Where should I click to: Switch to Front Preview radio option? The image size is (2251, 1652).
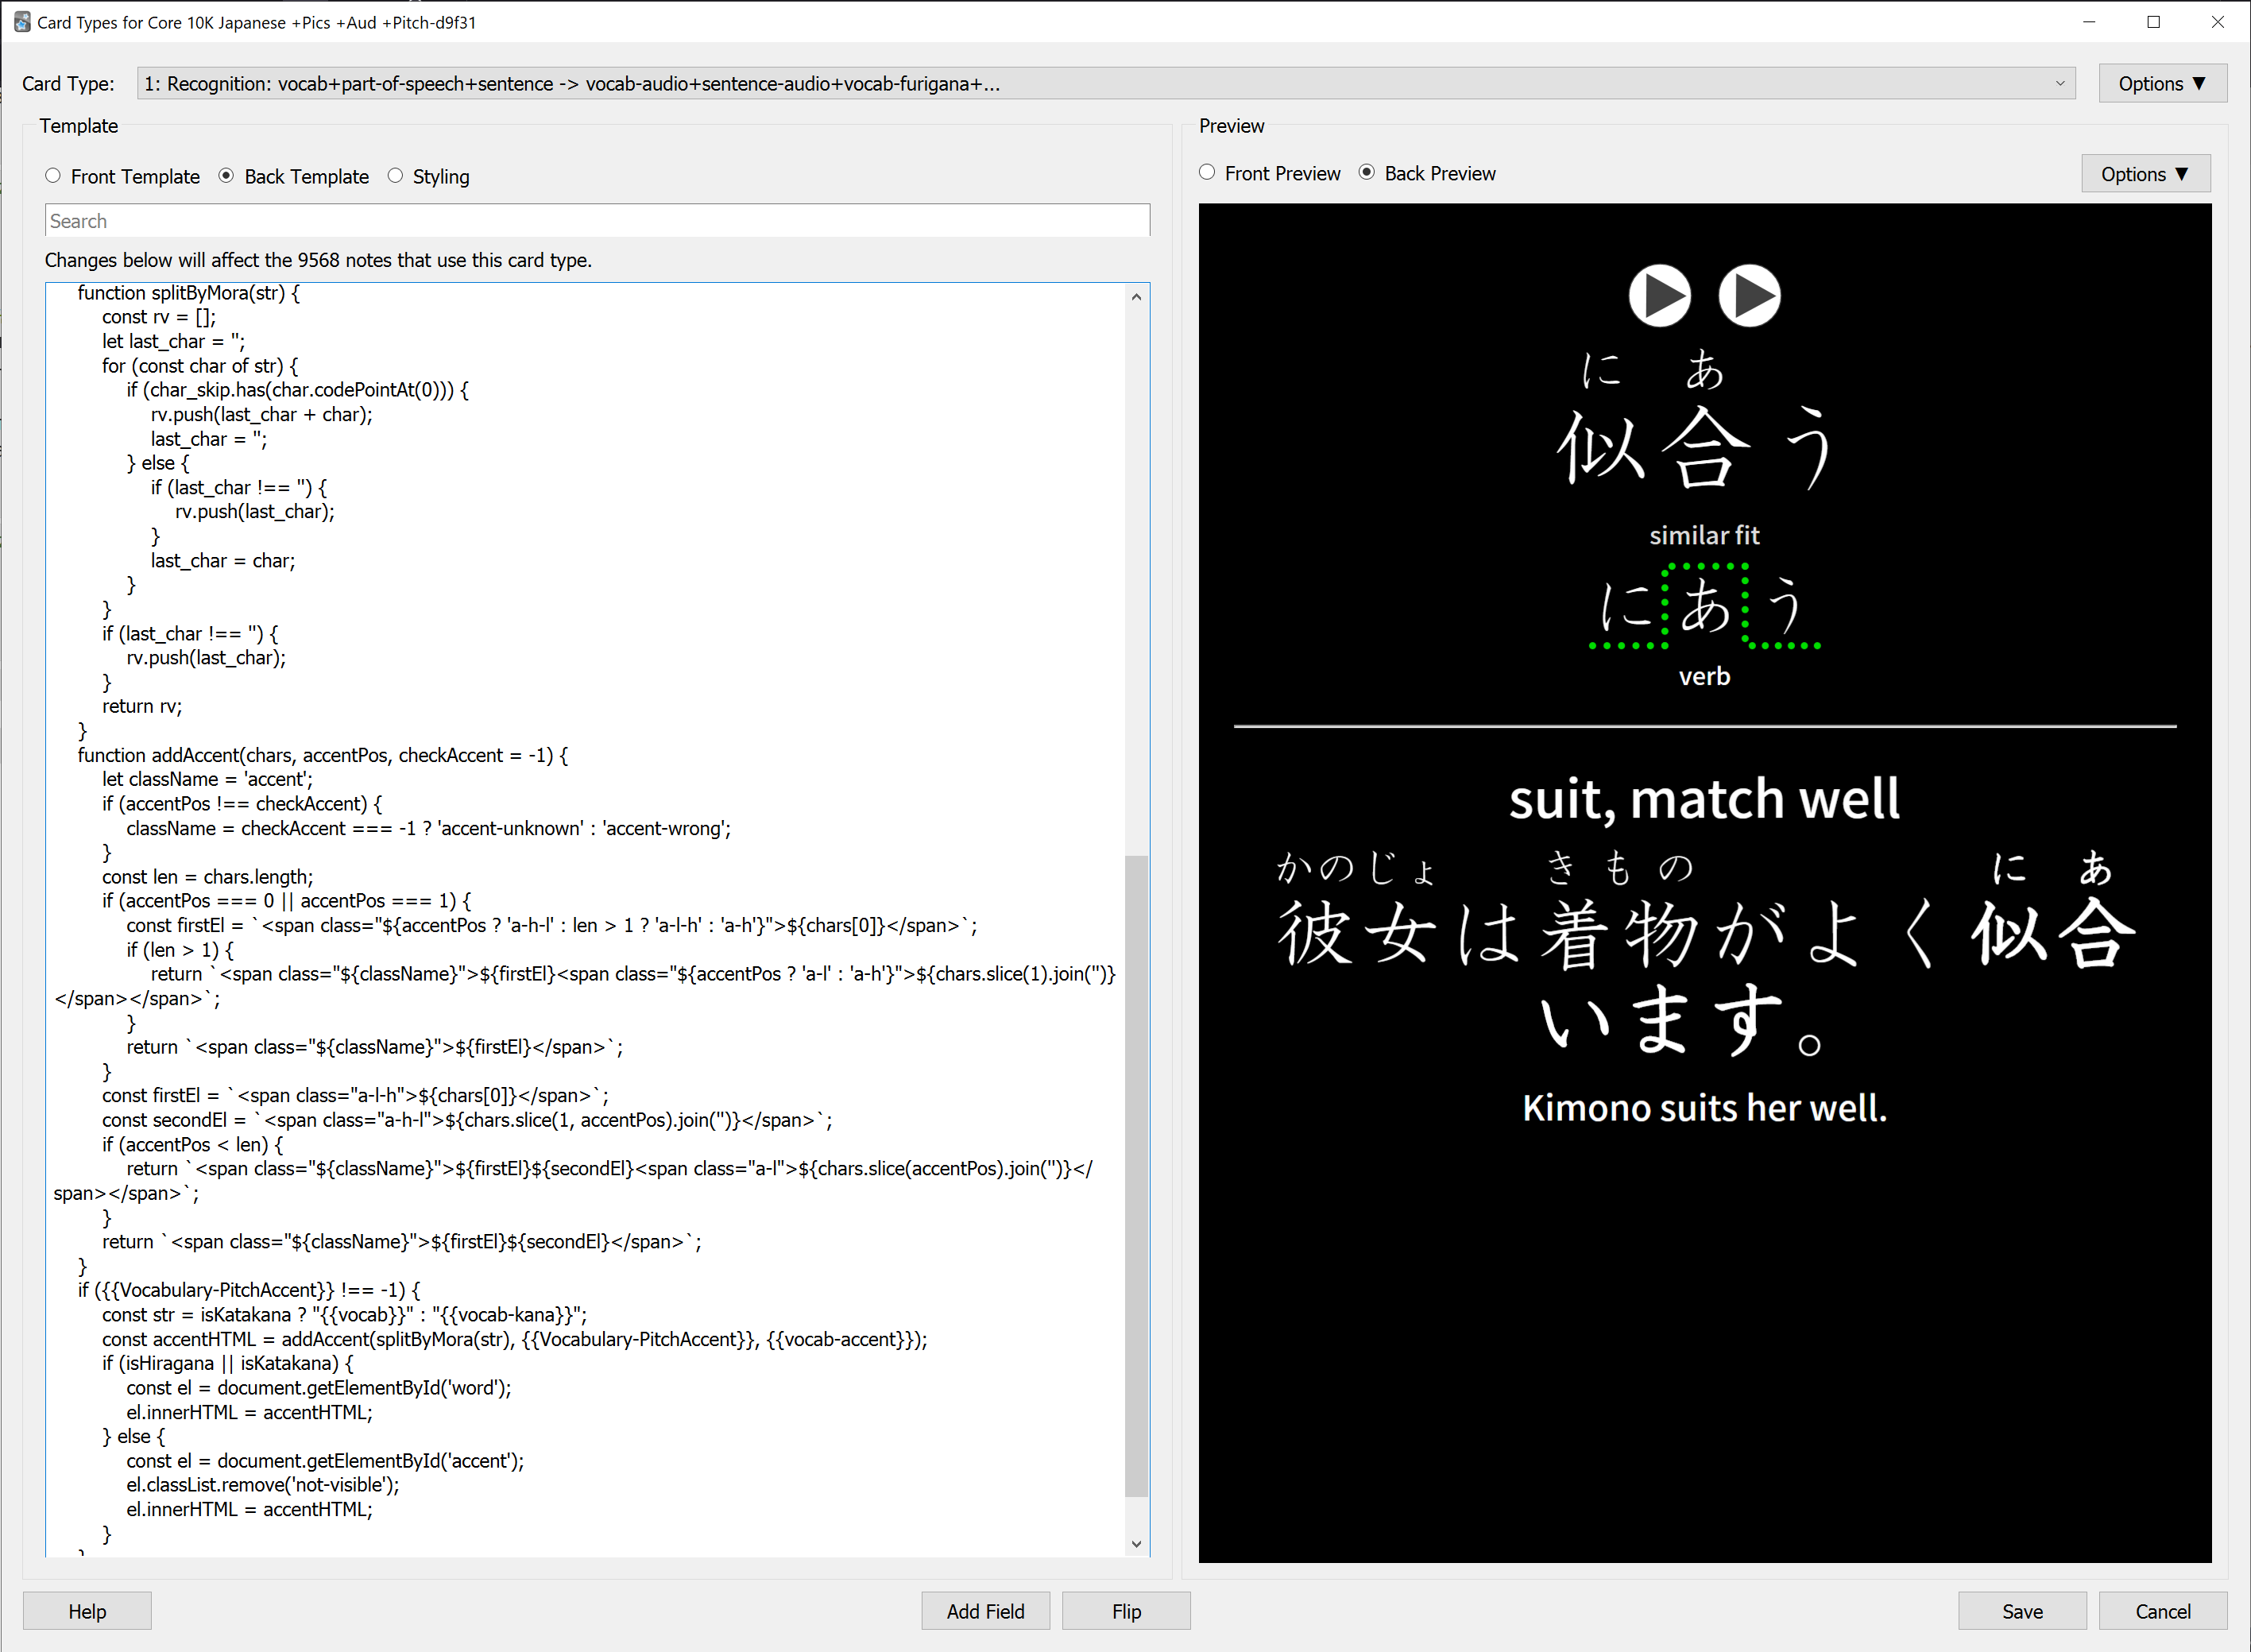pyautogui.click(x=1207, y=173)
